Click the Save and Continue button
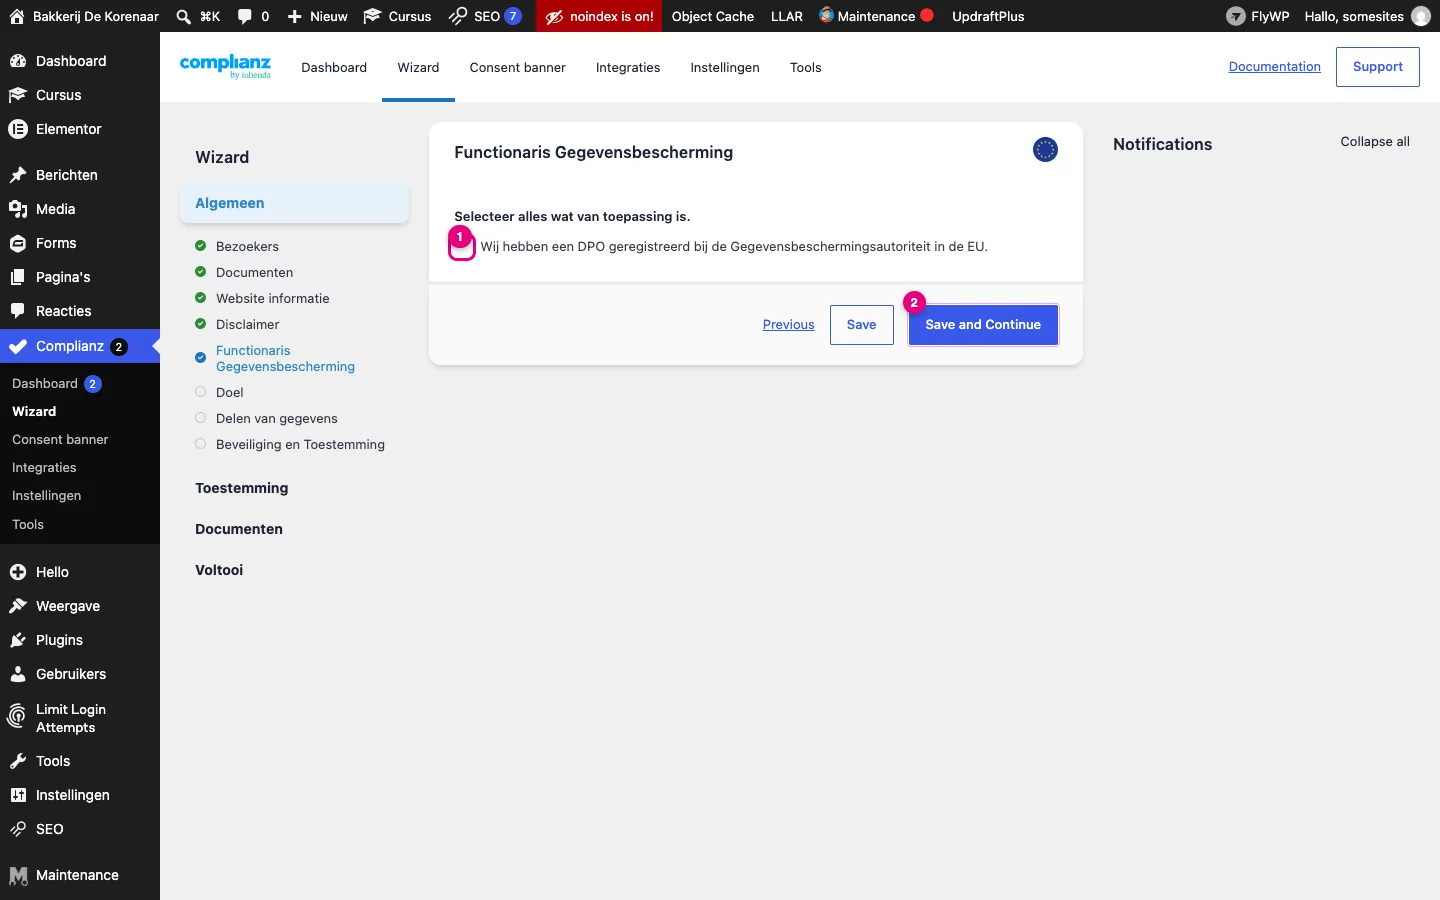Viewport: 1440px width, 900px height. [x=983, y=325]
